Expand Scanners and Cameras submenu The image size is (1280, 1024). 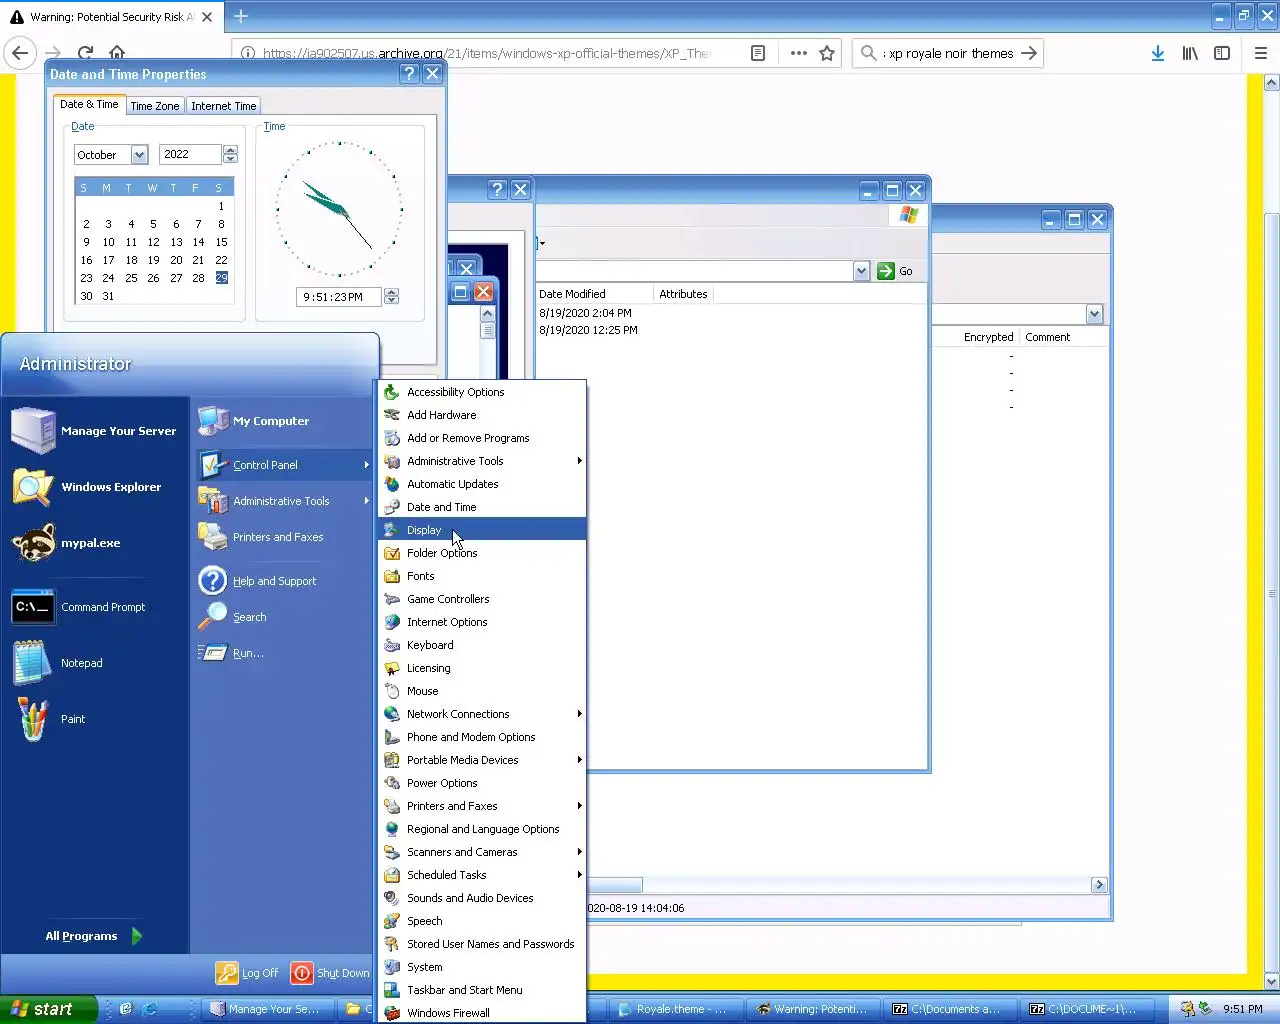coord(483,852)
